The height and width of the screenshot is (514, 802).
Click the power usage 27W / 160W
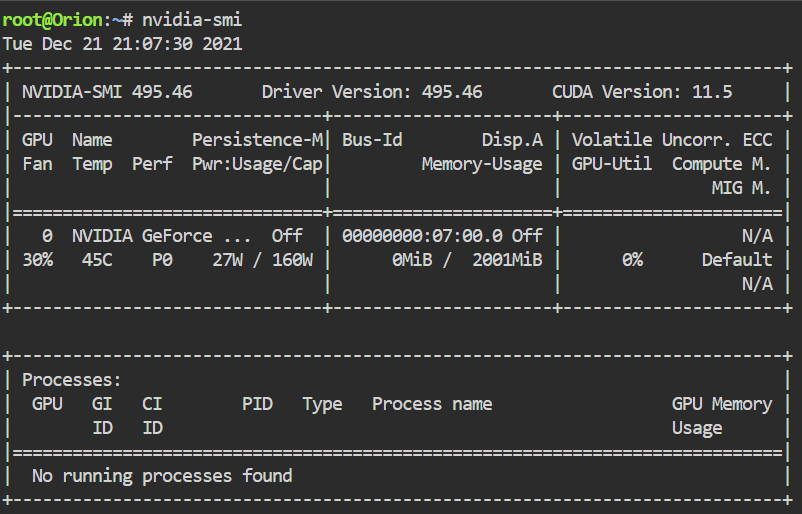click(262, 260)
